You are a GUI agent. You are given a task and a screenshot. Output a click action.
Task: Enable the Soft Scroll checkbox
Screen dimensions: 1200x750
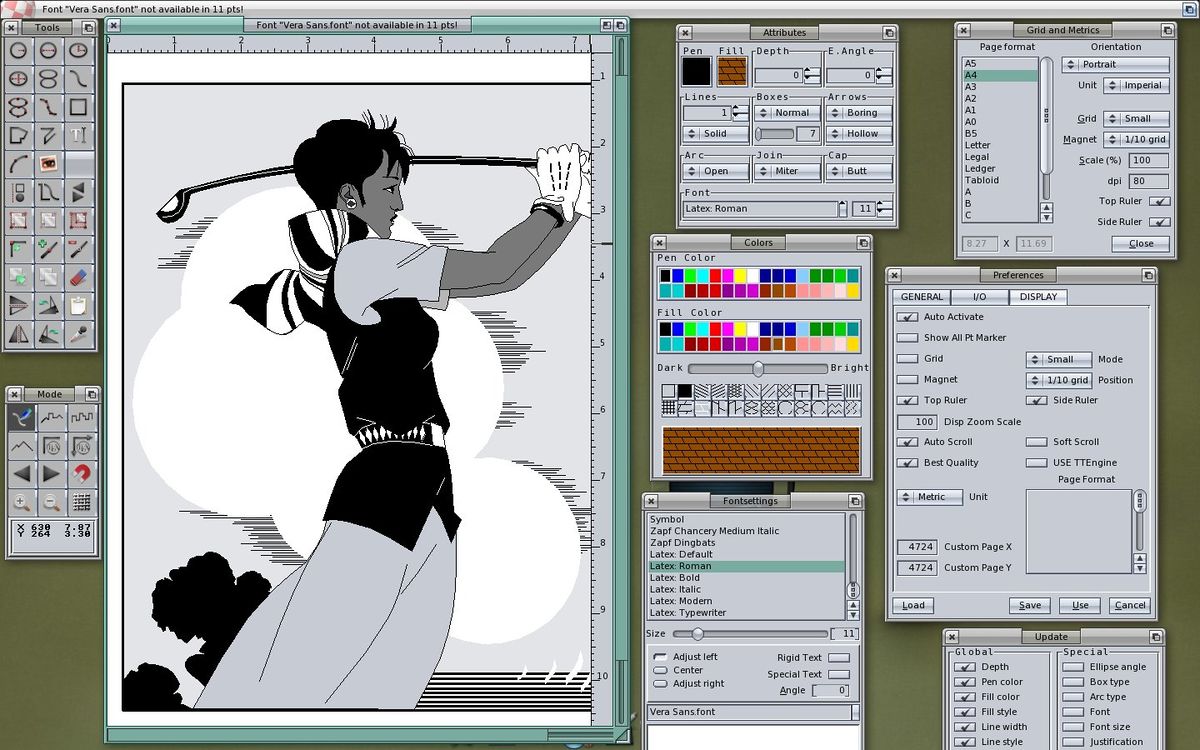1036,442
